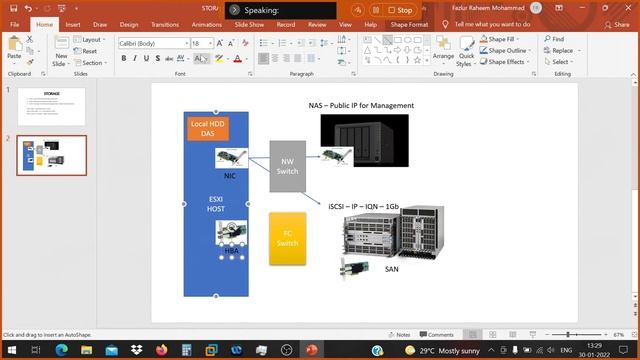Increase the font size
Screen dimensions: 640x360
tap(220, 43)
